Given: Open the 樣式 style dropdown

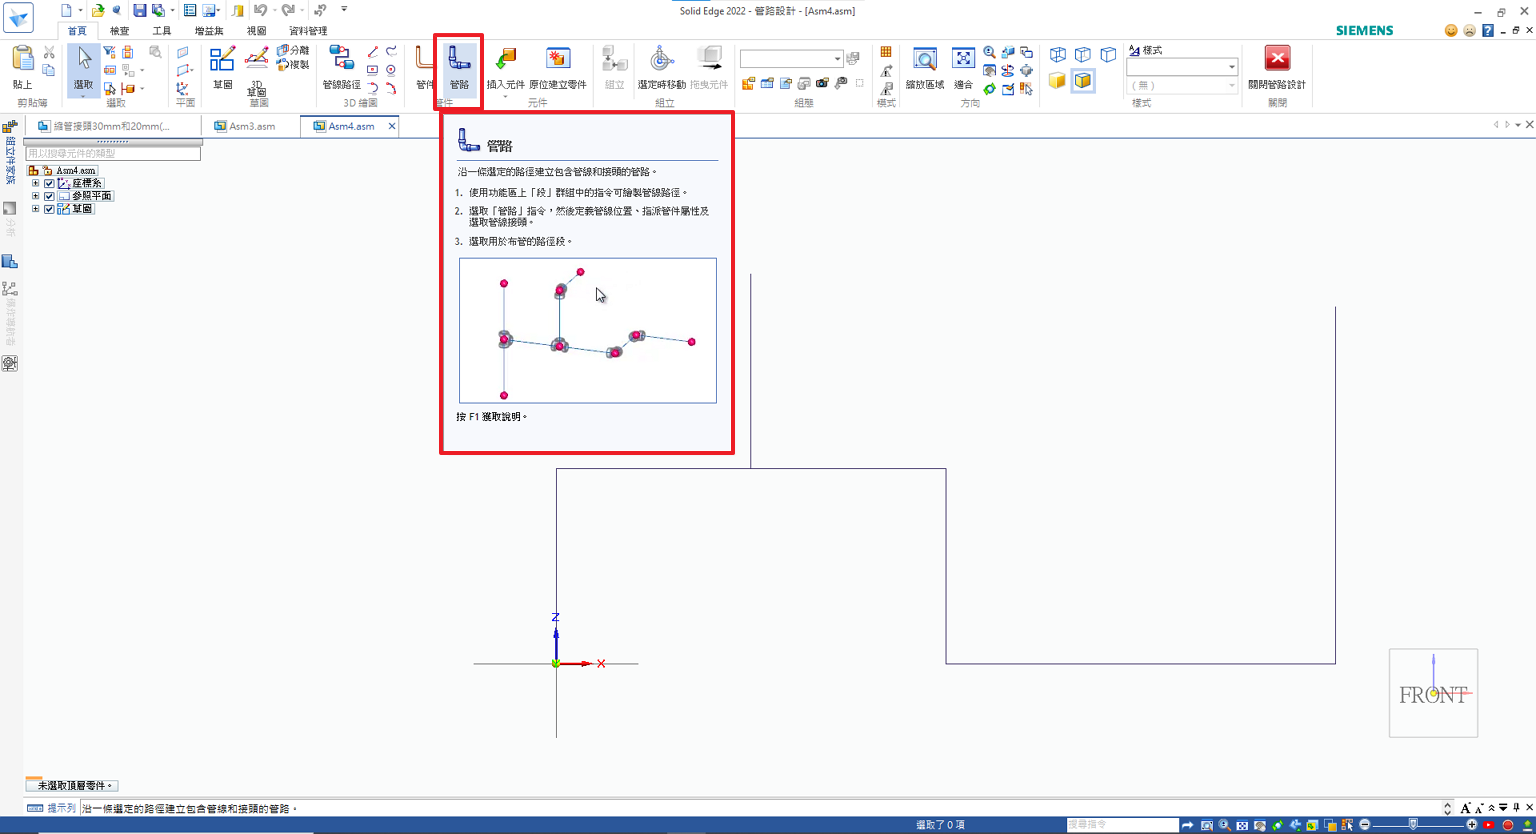Looking at the screenshot, I should coord(1231,67).
